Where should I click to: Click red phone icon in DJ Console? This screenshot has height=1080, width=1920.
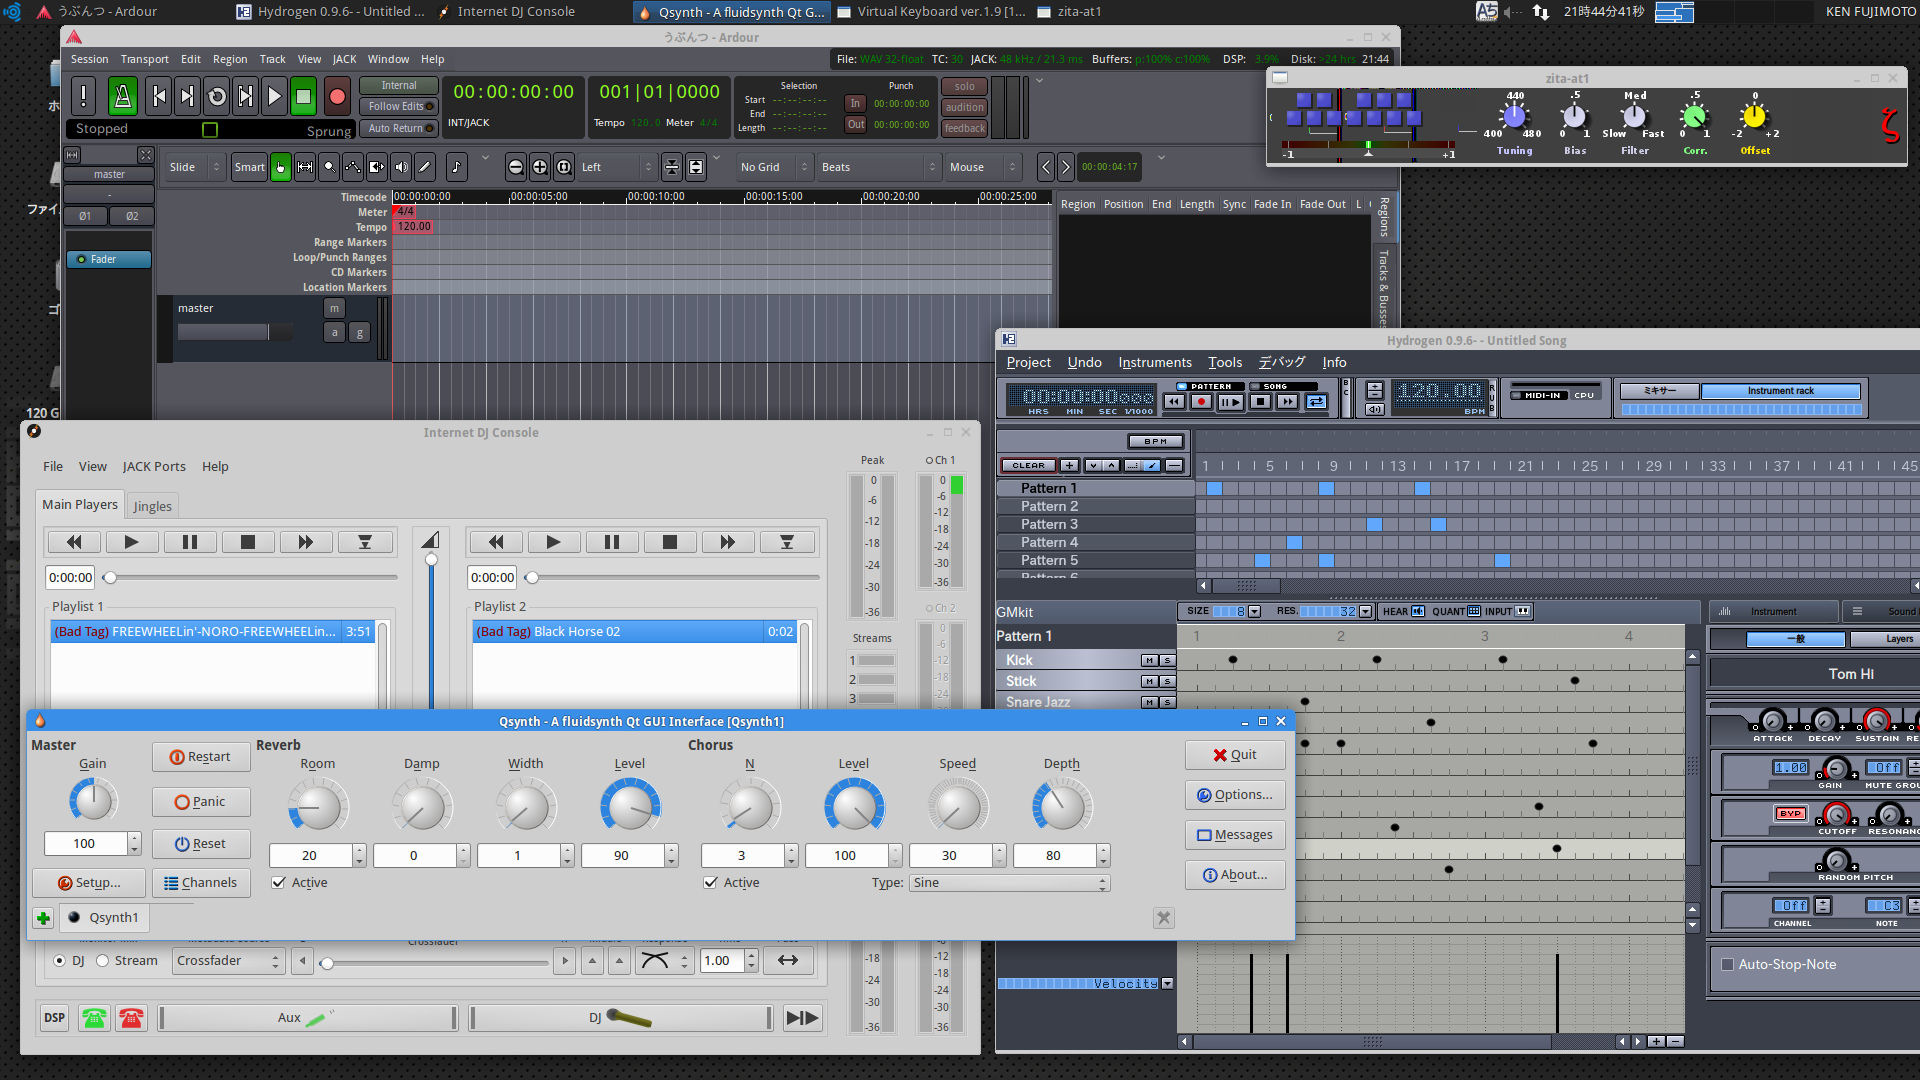(131, 1018)
